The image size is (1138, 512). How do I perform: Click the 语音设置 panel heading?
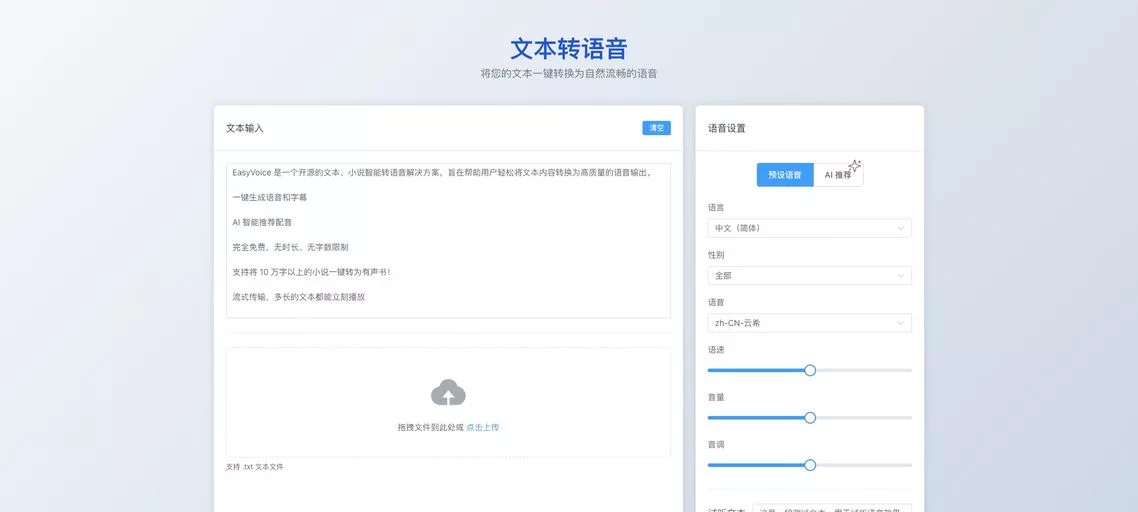click(726, 128)
